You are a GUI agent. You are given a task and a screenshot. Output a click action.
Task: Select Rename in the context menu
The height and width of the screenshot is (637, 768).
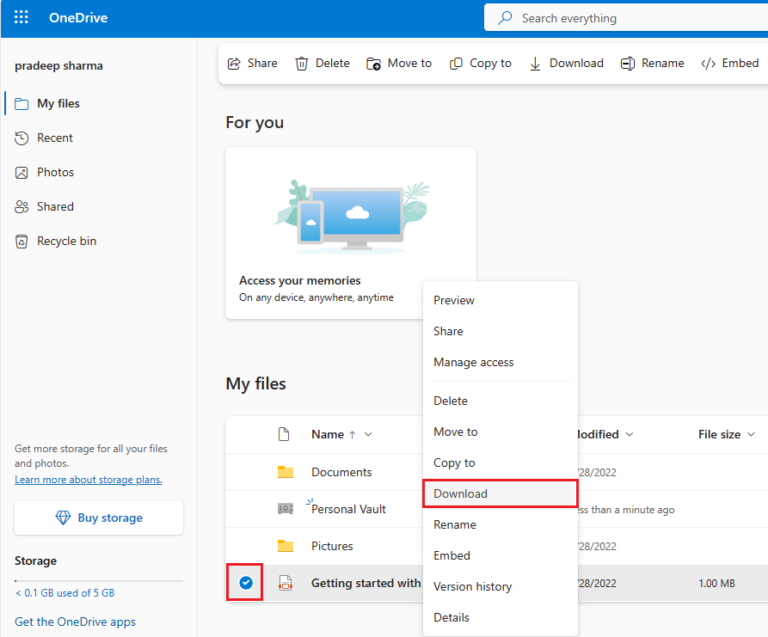(x=500, y=524)
